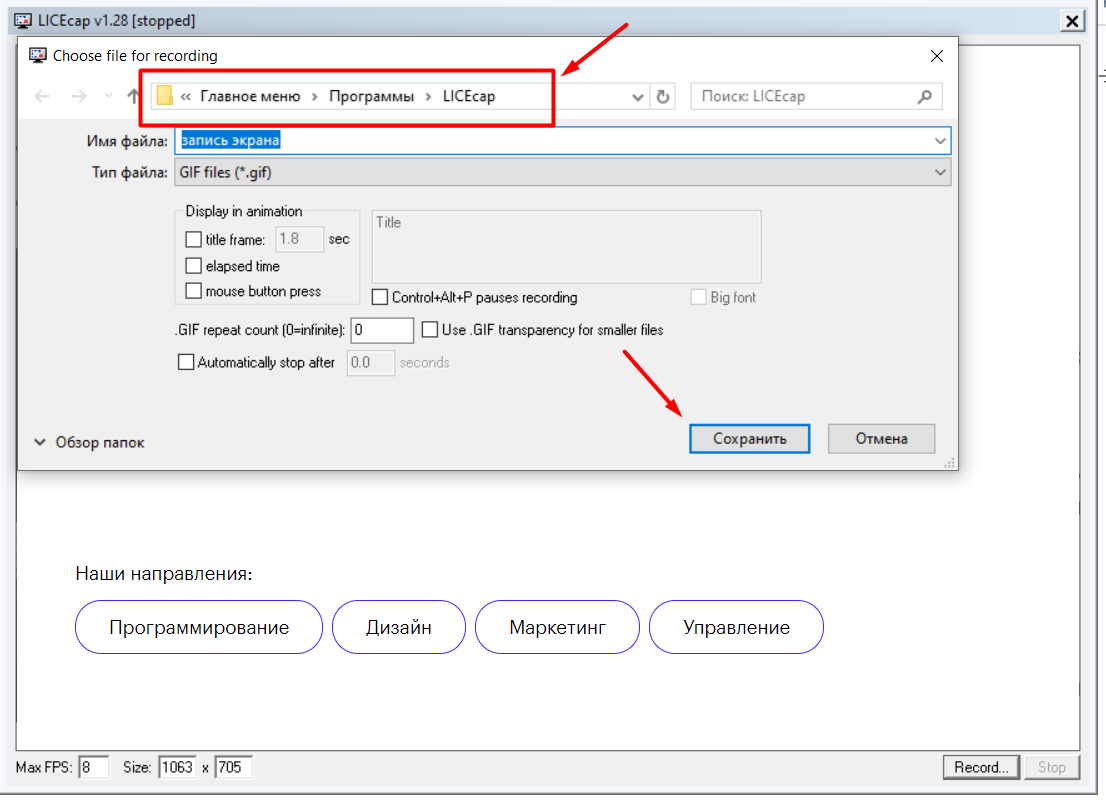Go back with the left arrow icon

[x=42, y=97]
